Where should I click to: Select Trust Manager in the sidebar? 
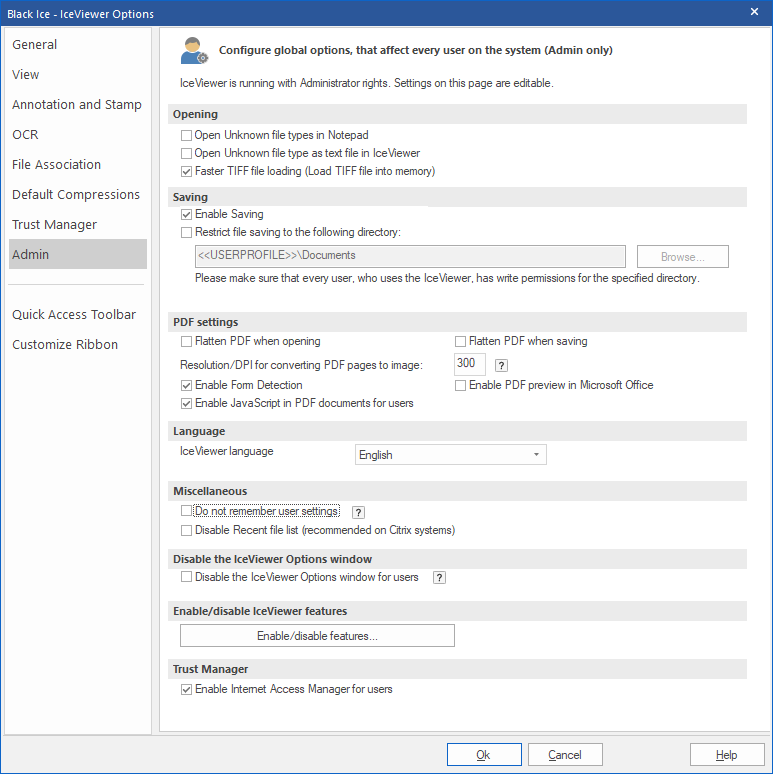[78, 225]
